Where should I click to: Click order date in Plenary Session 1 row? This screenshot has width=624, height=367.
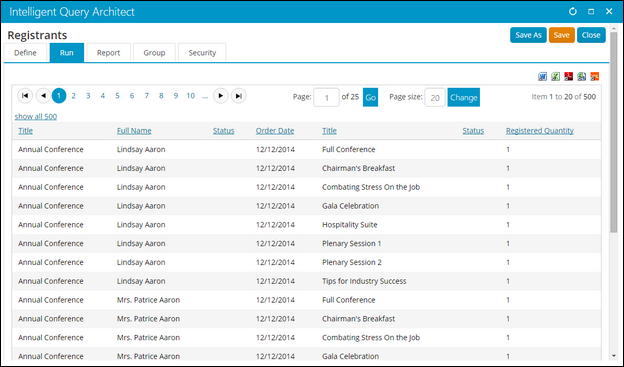[x=275, y=244]
